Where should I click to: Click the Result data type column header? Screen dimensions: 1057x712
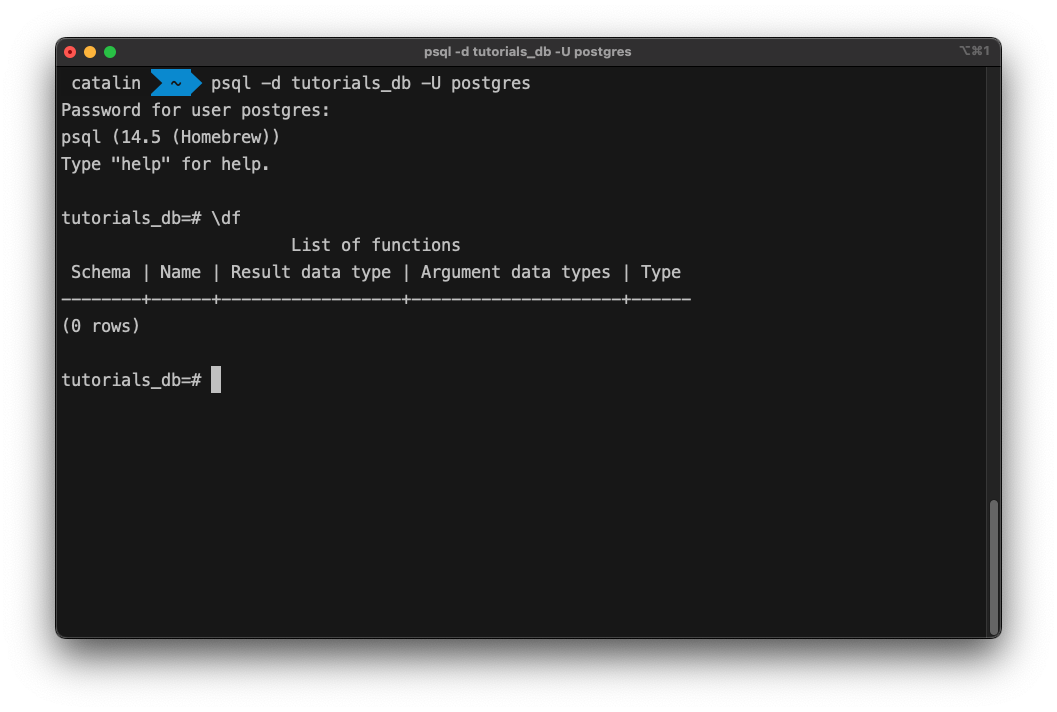[x=310, y=271]
